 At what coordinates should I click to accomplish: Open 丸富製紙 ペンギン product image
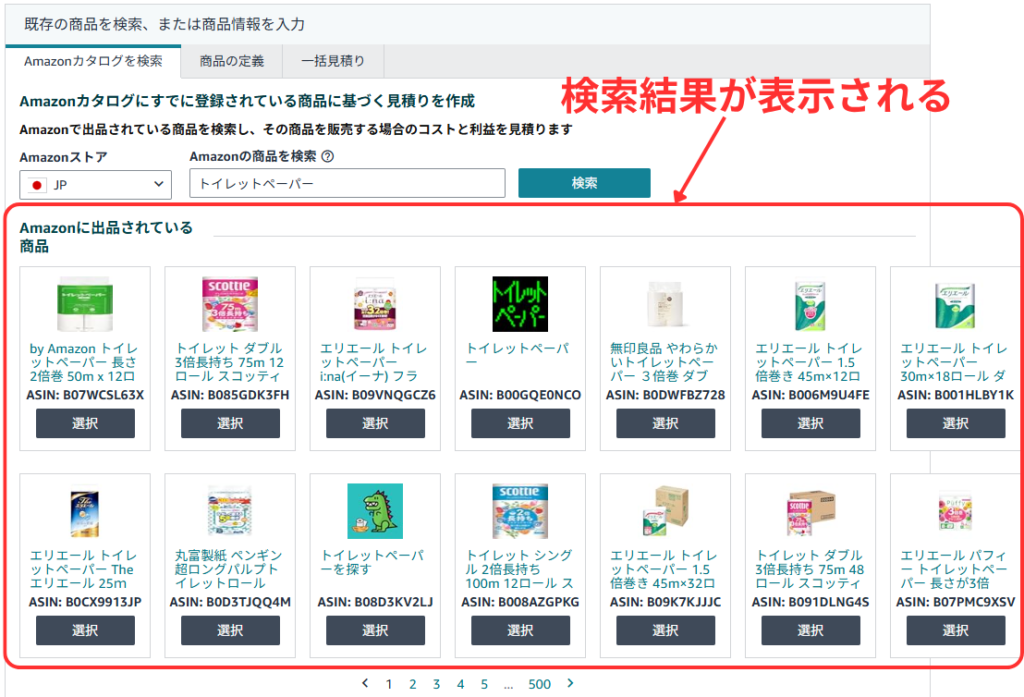pyautogui.click(x=230, y=511)
